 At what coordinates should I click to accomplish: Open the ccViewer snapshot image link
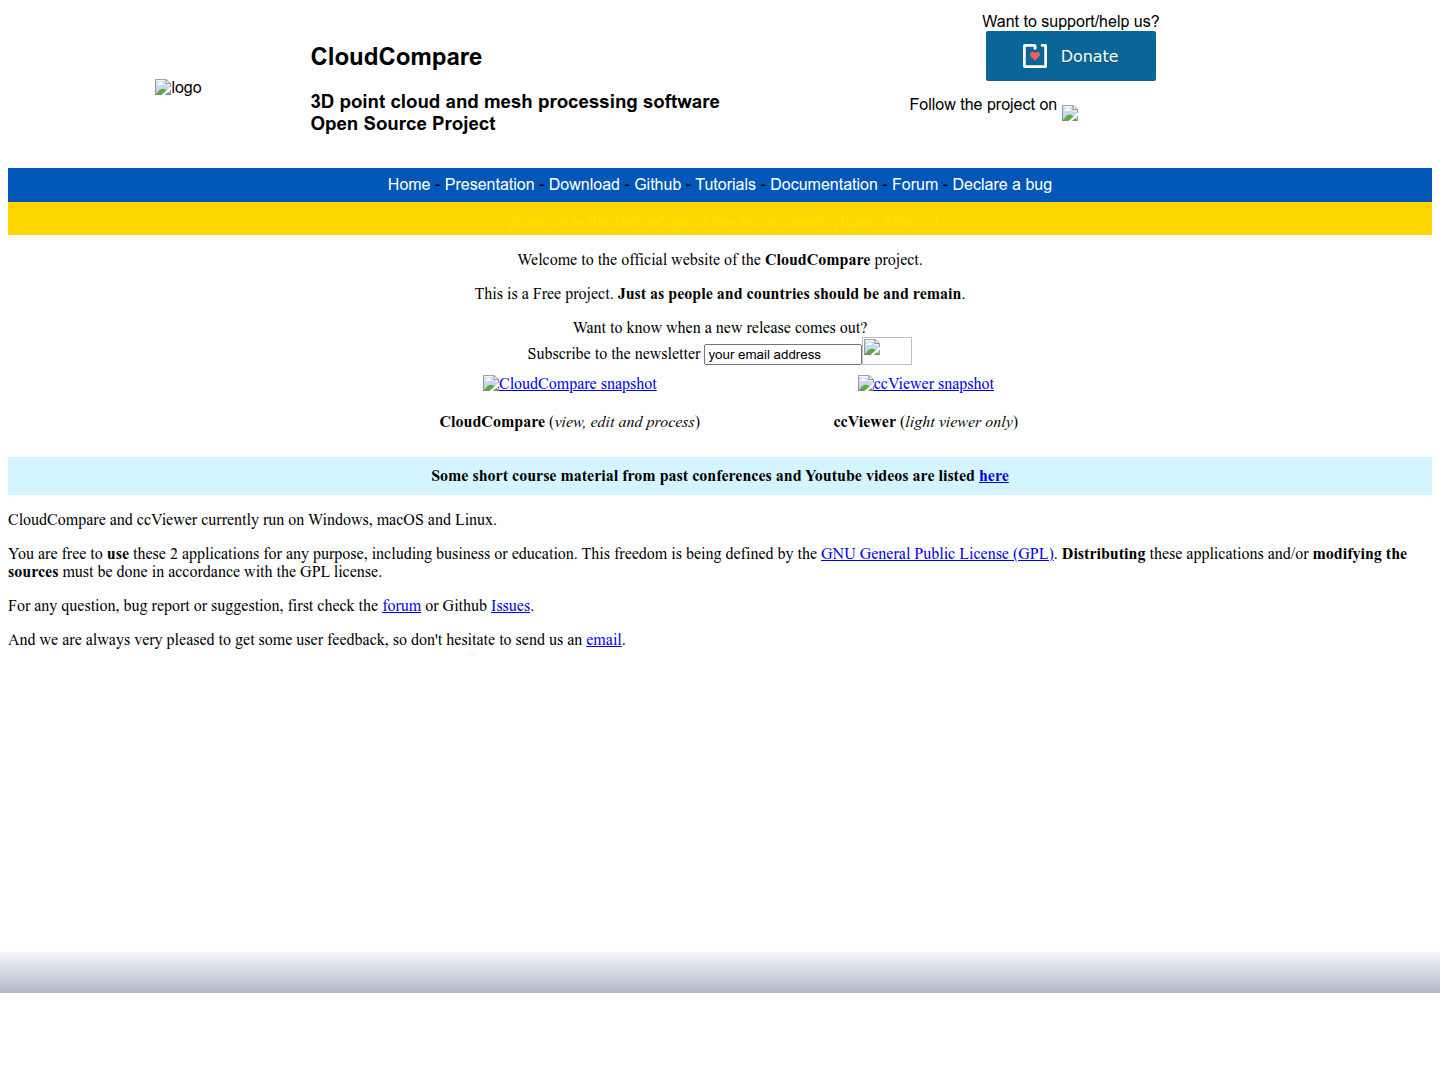(x=926, y=384)
